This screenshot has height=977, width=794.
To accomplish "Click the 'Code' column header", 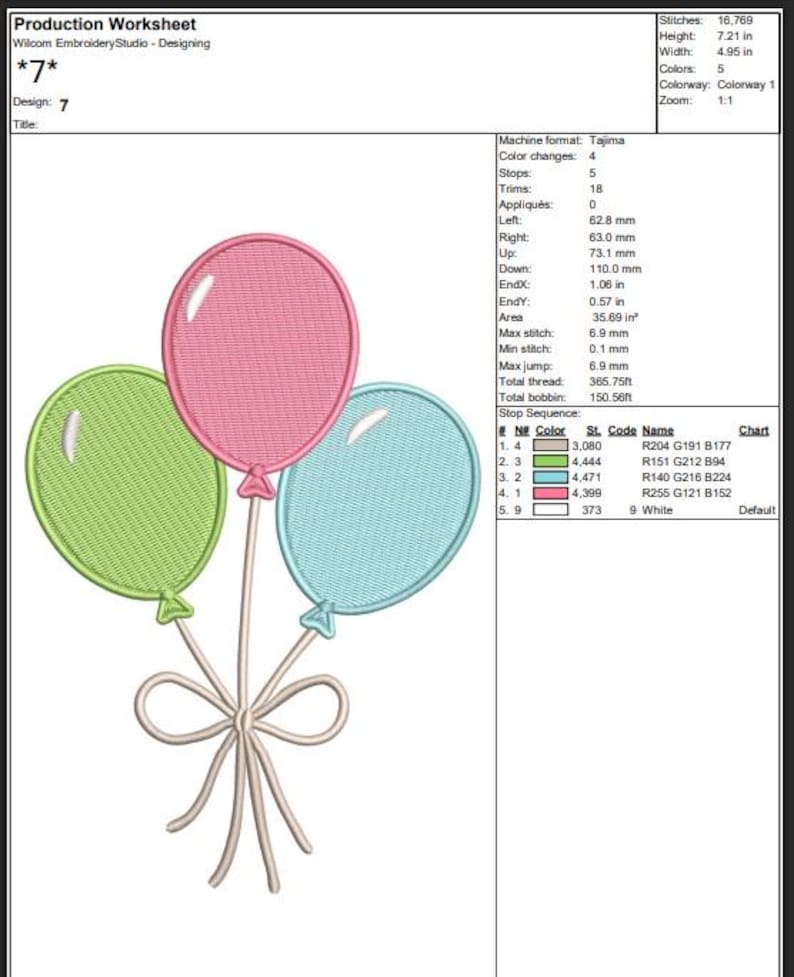I will click(622, 431).
